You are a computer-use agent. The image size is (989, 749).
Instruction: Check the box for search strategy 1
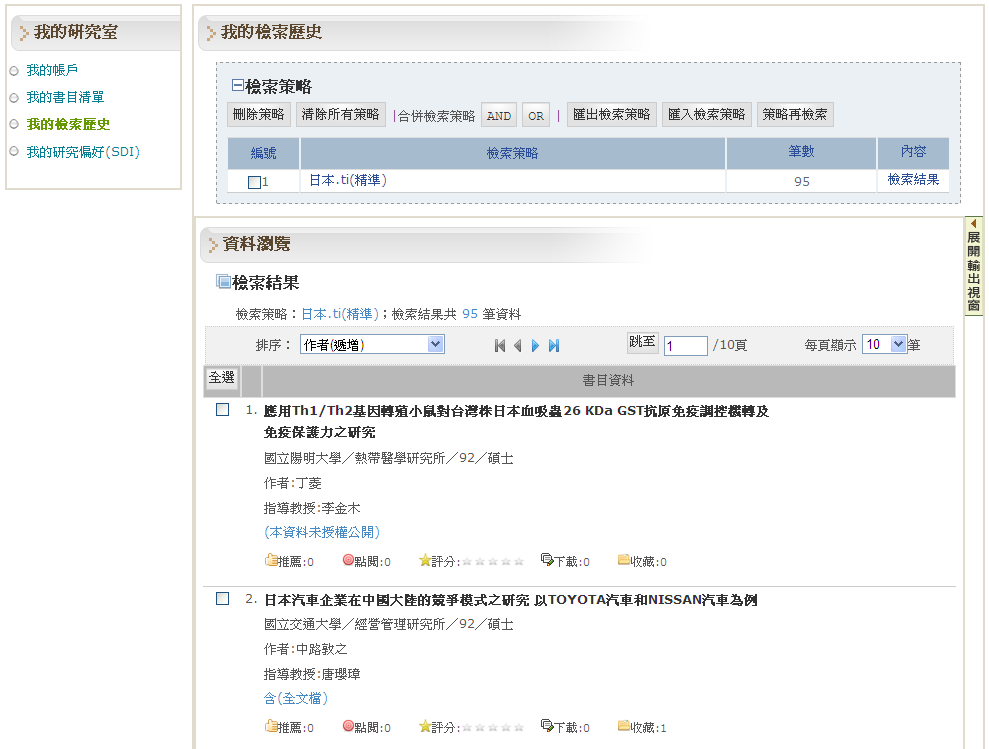254,182
